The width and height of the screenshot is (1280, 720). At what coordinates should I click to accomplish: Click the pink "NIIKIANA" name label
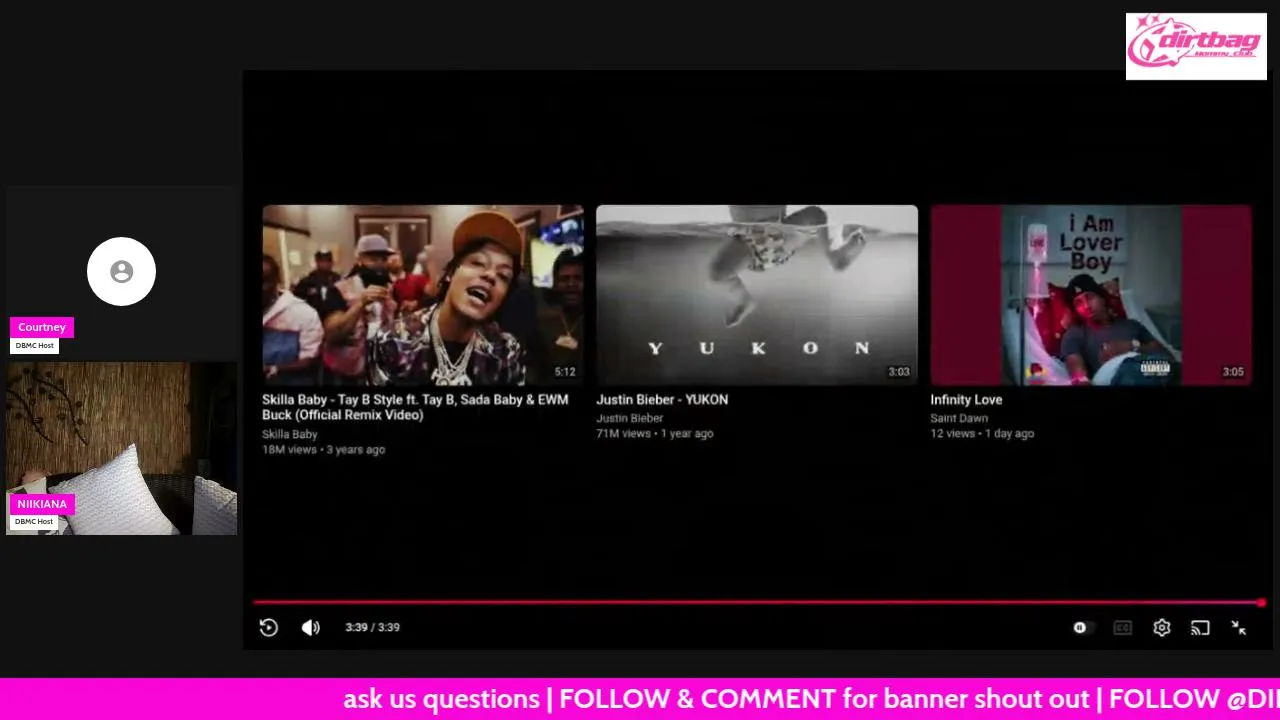click(42, 504)
